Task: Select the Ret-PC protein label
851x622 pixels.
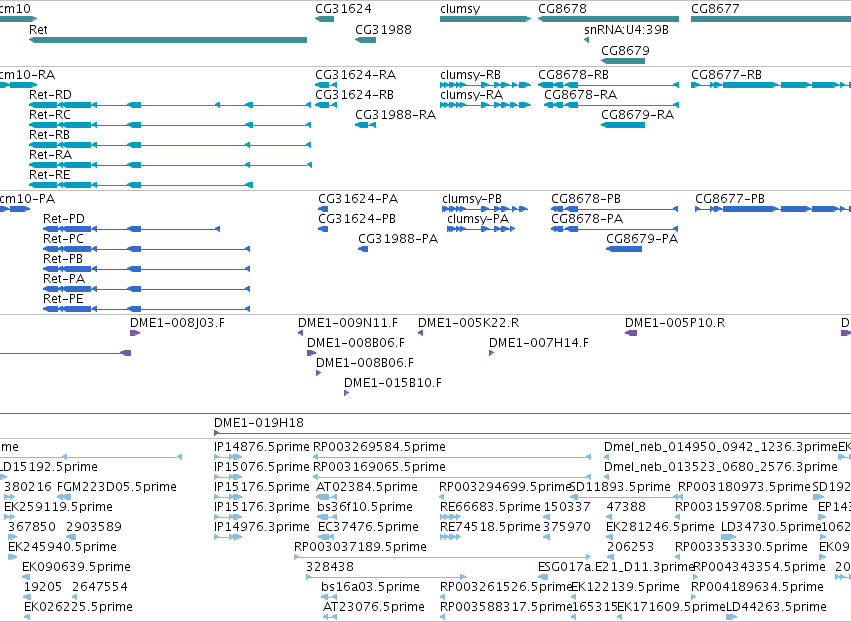Action: pos(63,239)
